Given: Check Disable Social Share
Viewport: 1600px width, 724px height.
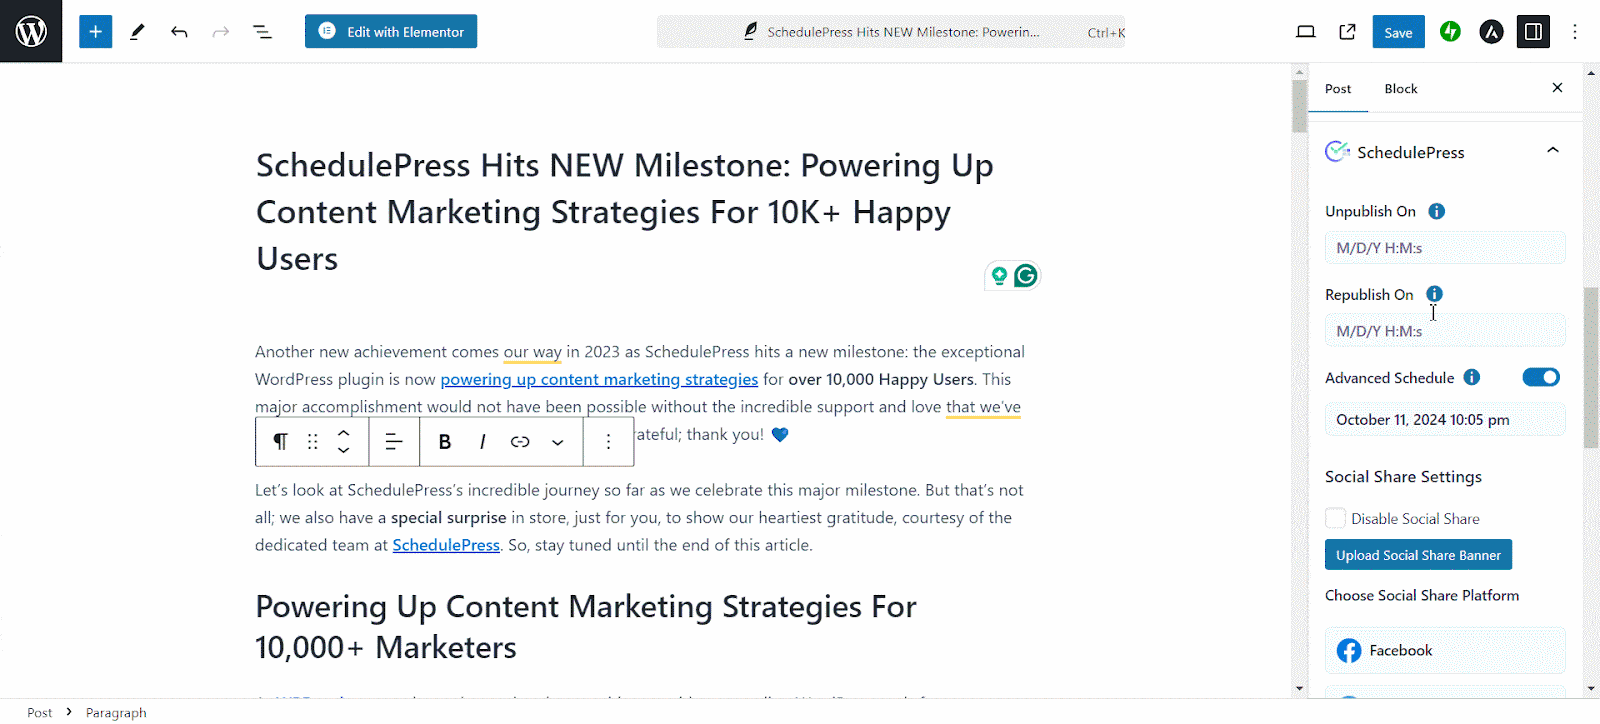Looking at the screenshot, I should tap(1335, 518).
